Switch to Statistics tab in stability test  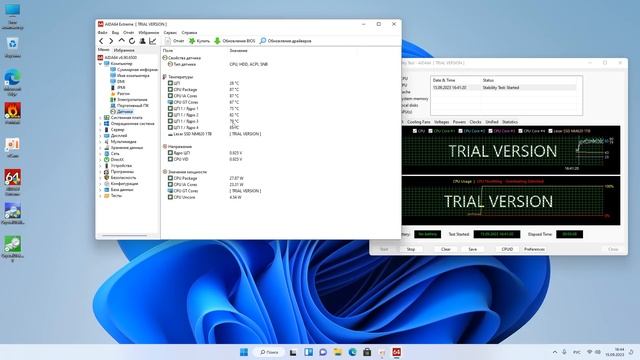[x=510, y=122]
